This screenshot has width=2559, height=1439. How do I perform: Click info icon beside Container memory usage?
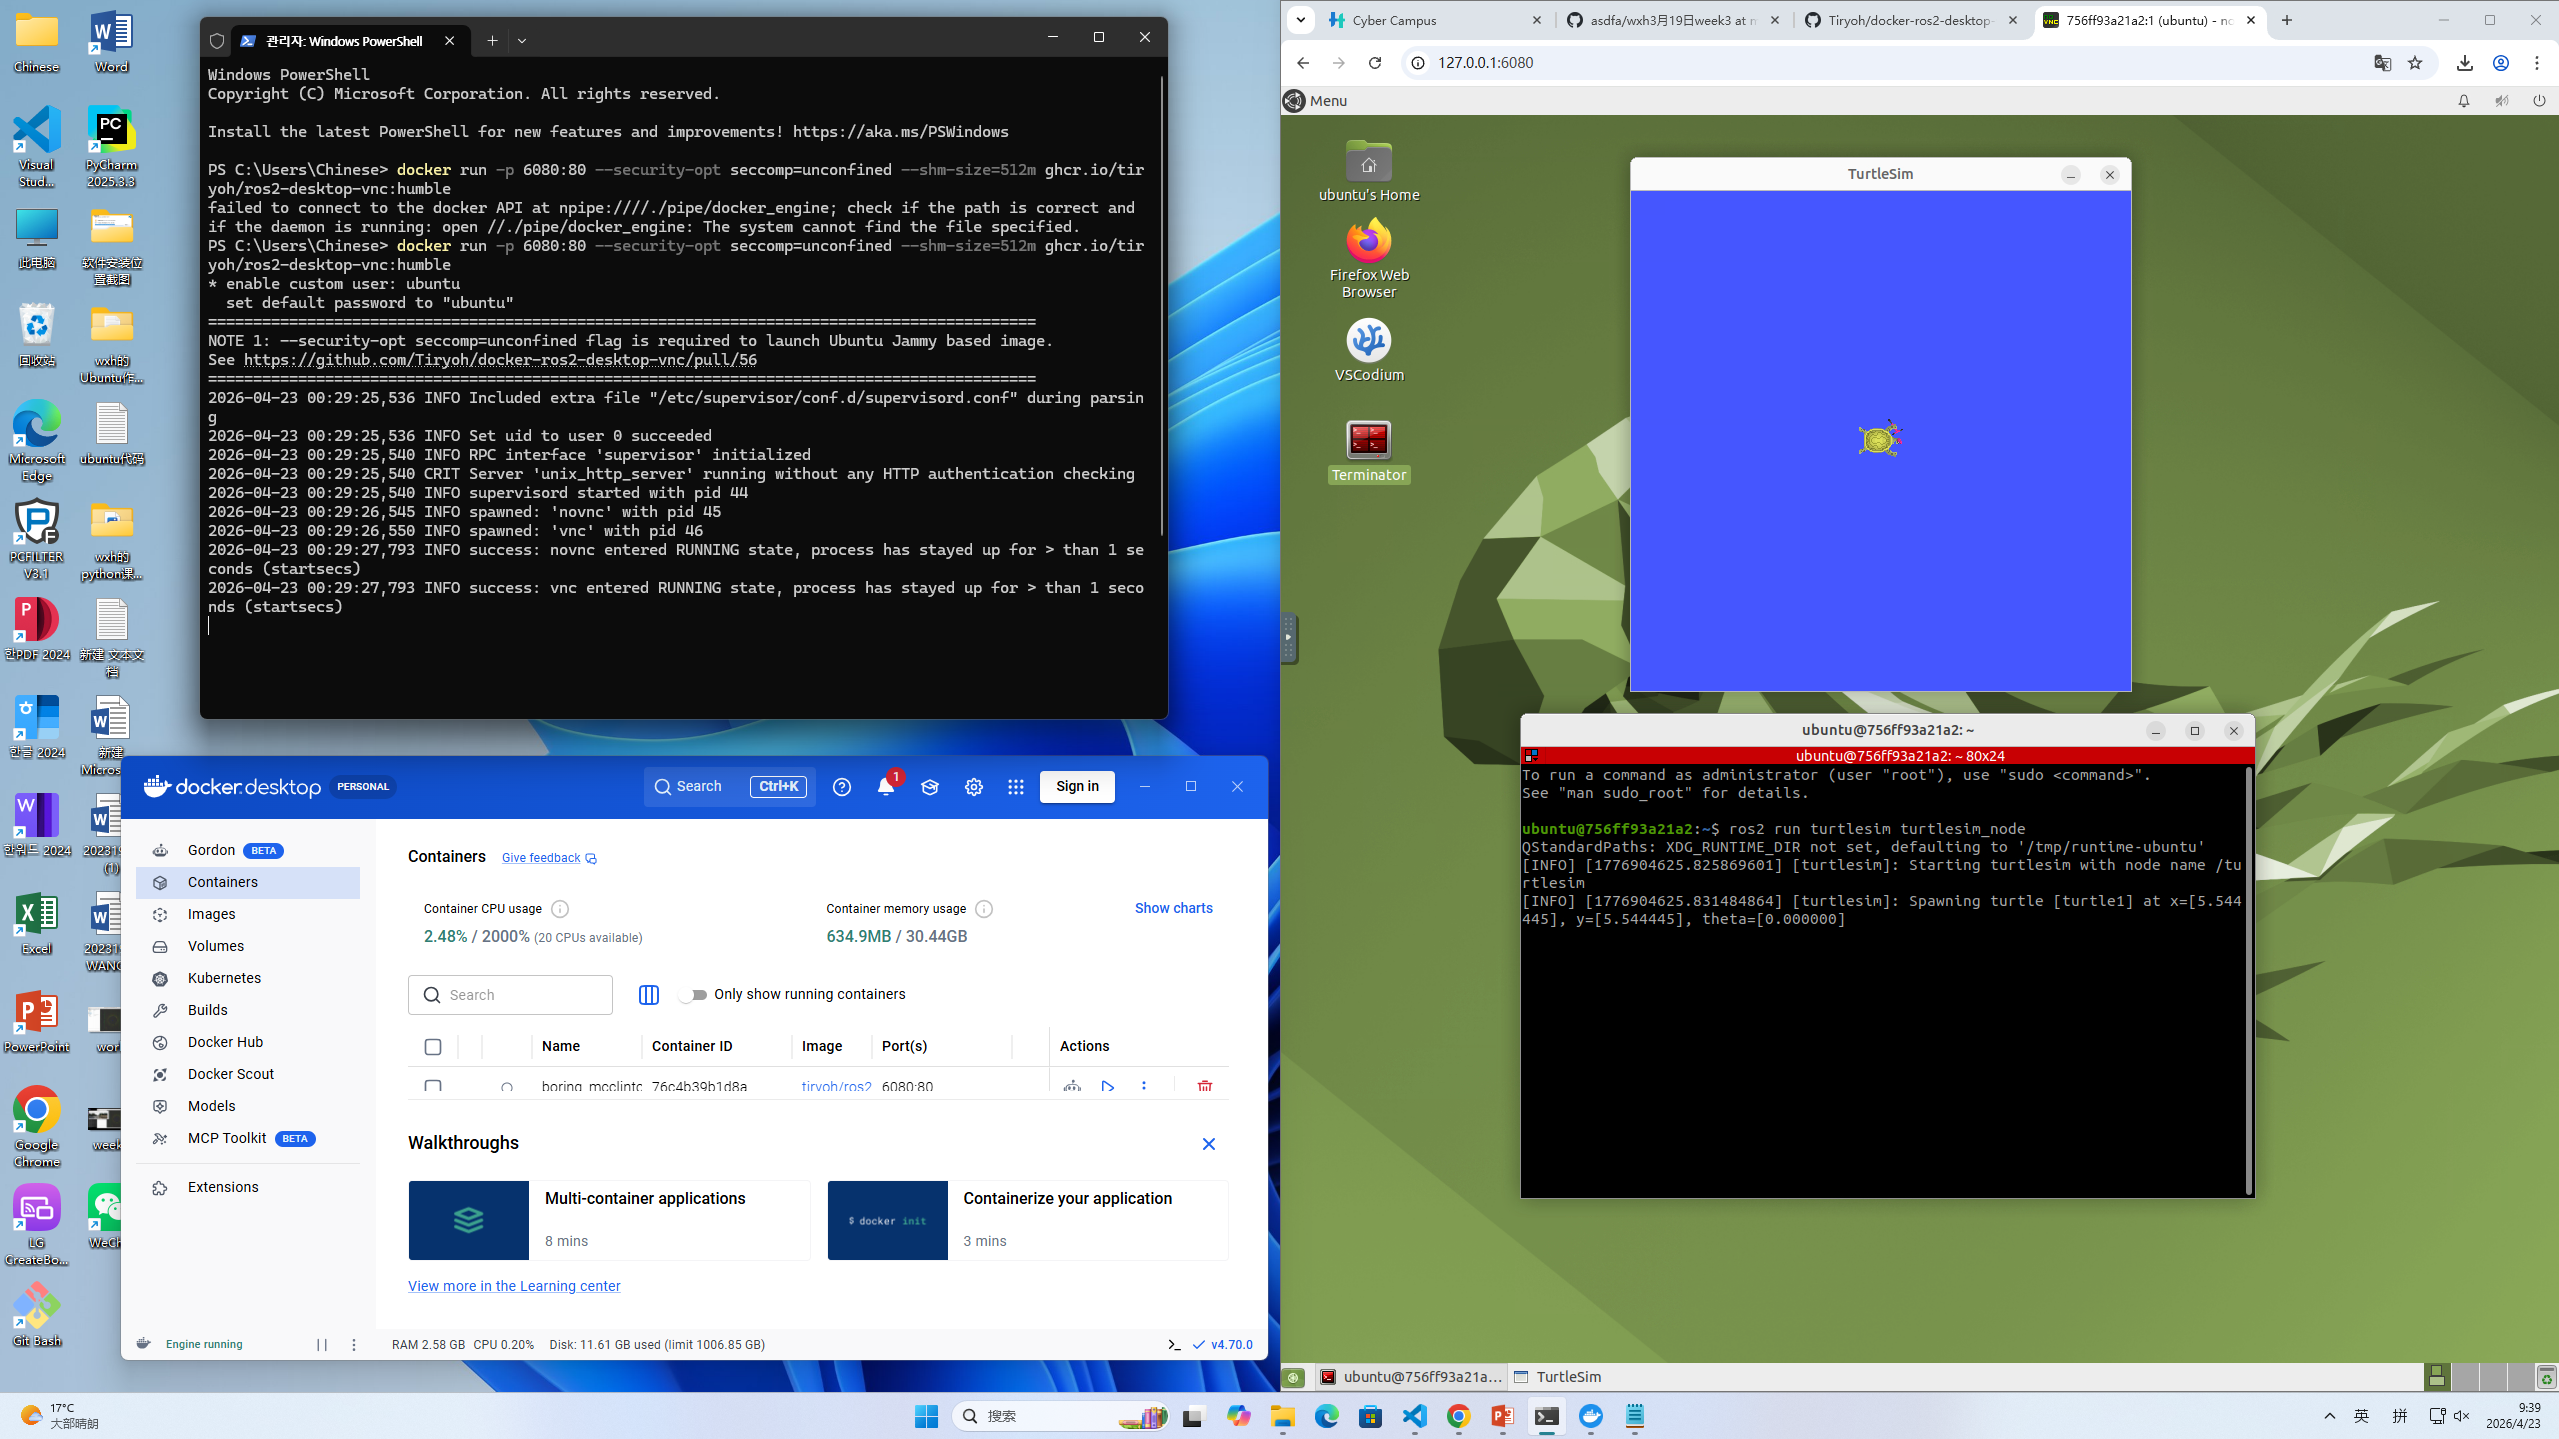[x=984, y=909]
